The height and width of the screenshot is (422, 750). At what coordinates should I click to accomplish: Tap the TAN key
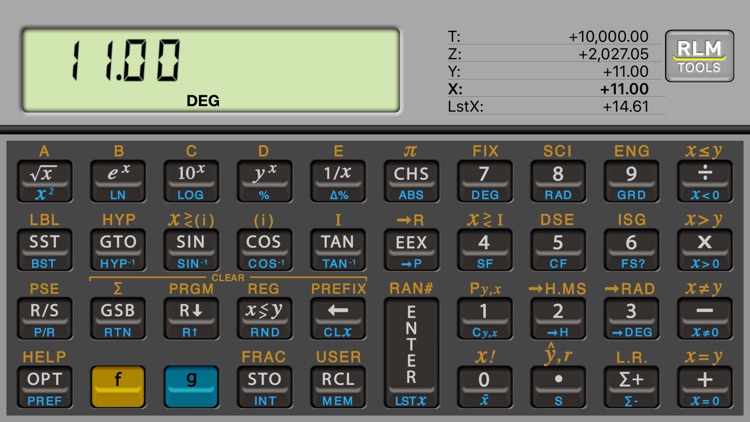click(x=338, y=250)
